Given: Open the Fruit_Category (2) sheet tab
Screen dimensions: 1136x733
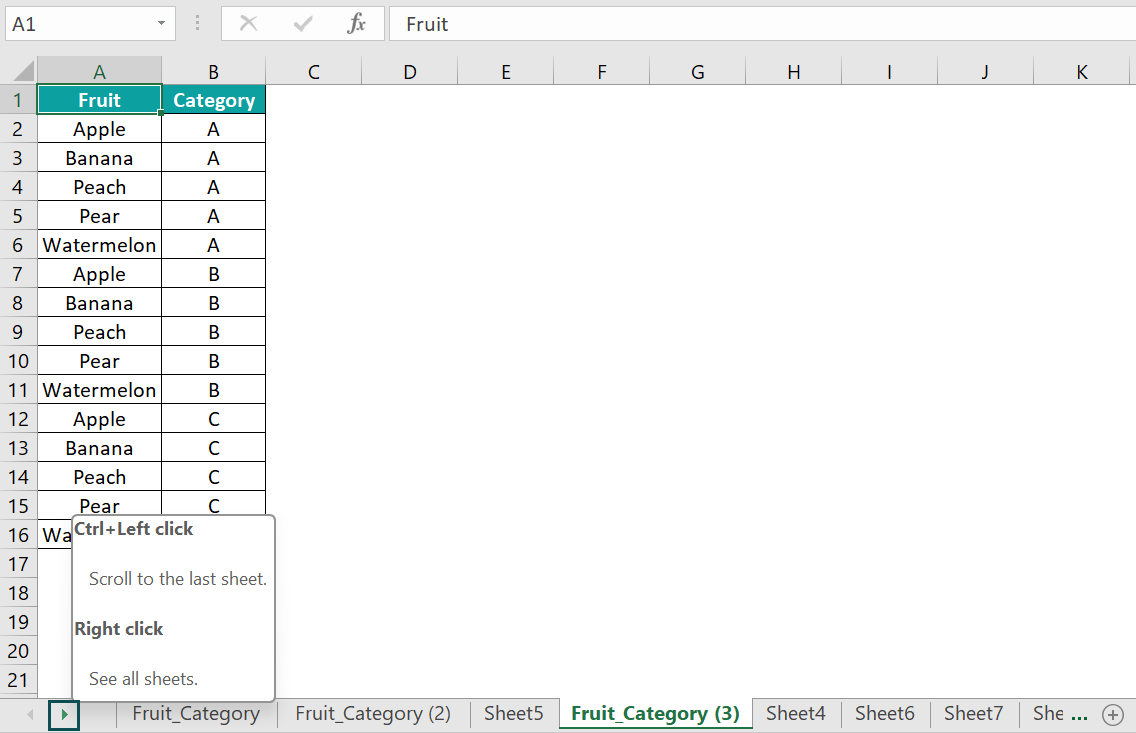Looking at the screenshot, I should pyautogui.click(x=373, y=714).
